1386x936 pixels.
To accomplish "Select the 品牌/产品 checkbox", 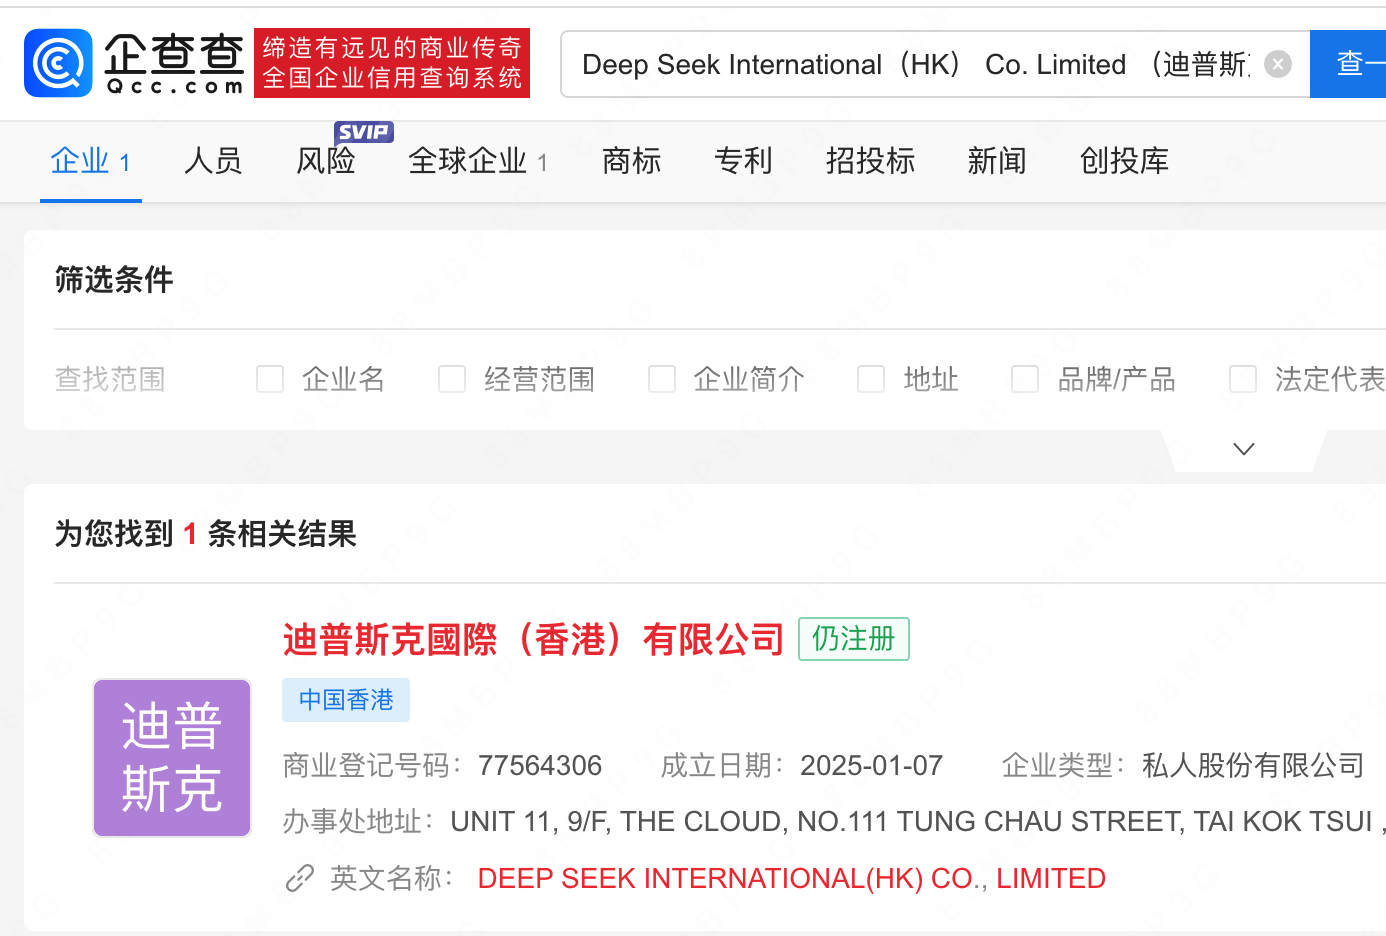I will (1025, 379).
